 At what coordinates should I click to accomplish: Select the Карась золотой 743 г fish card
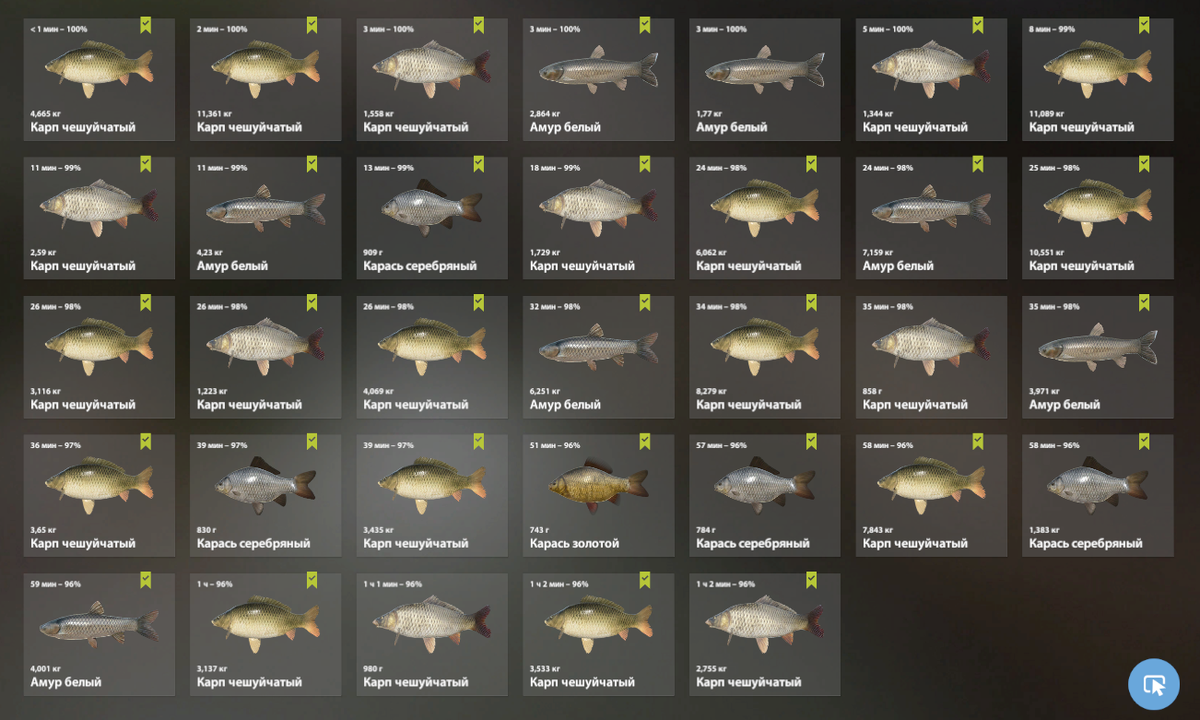[599, 496]
